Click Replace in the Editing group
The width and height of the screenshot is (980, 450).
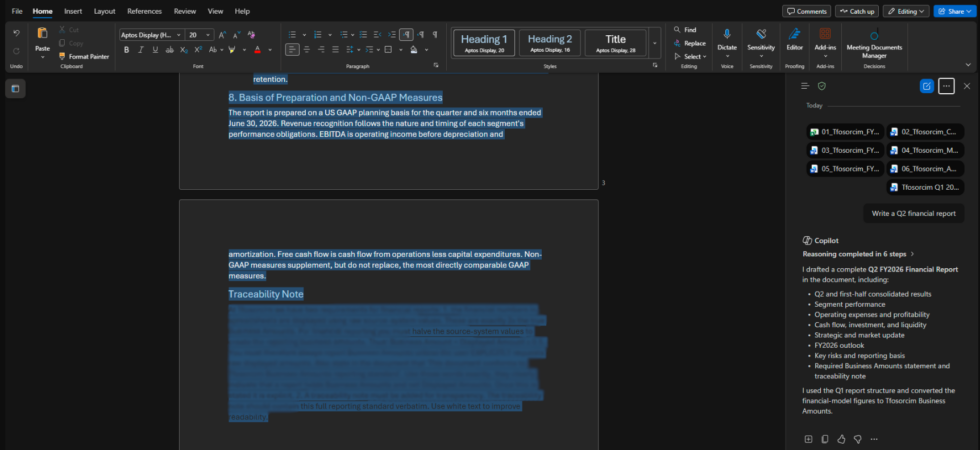(x=689, y=43)
